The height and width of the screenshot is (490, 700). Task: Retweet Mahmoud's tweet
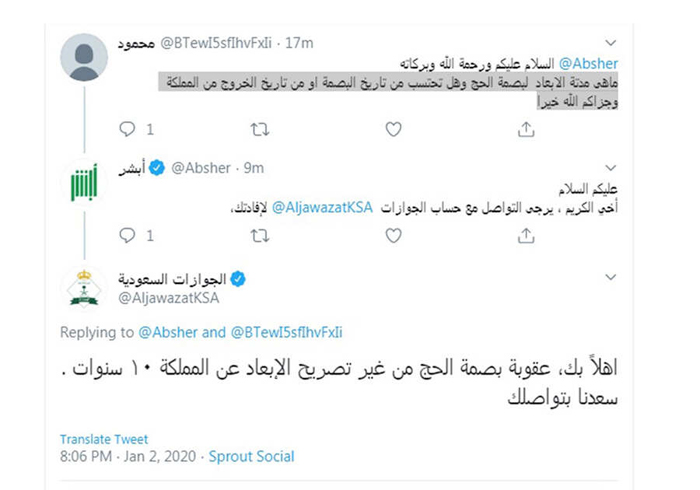[x=260, y=130]
